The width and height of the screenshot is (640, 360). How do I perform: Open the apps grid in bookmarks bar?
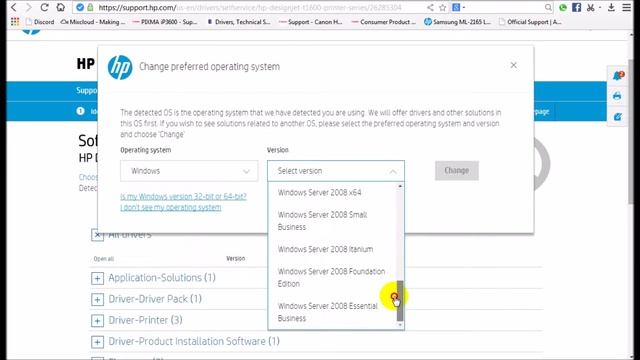point(15,22)
